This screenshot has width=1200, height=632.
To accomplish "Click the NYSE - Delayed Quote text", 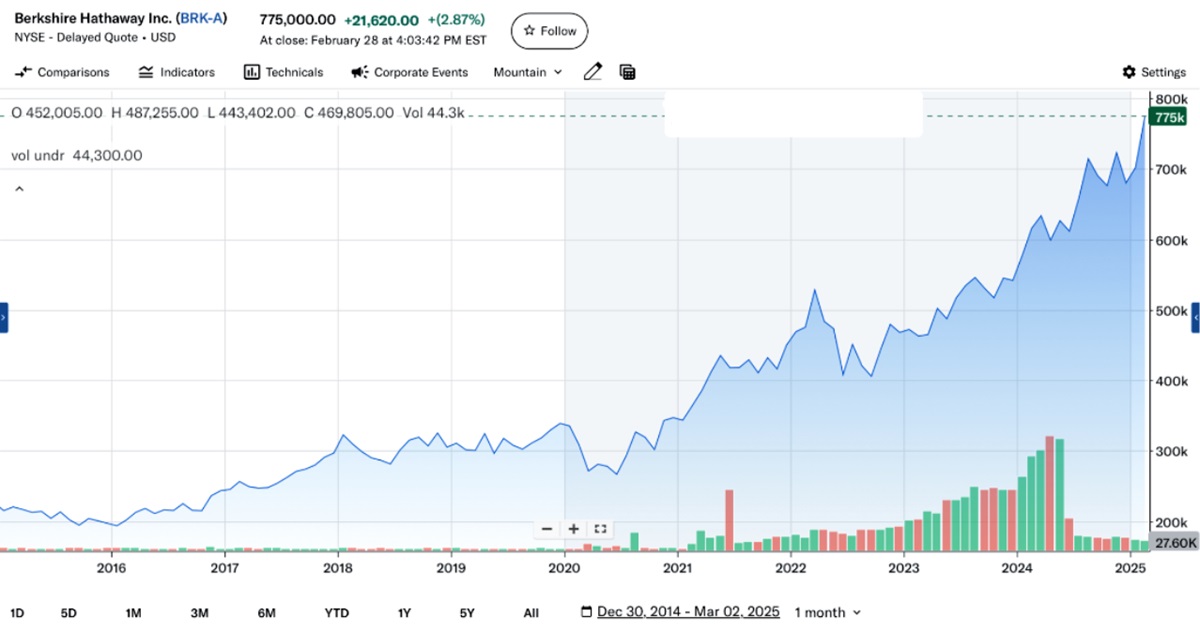I will [76, 38].
